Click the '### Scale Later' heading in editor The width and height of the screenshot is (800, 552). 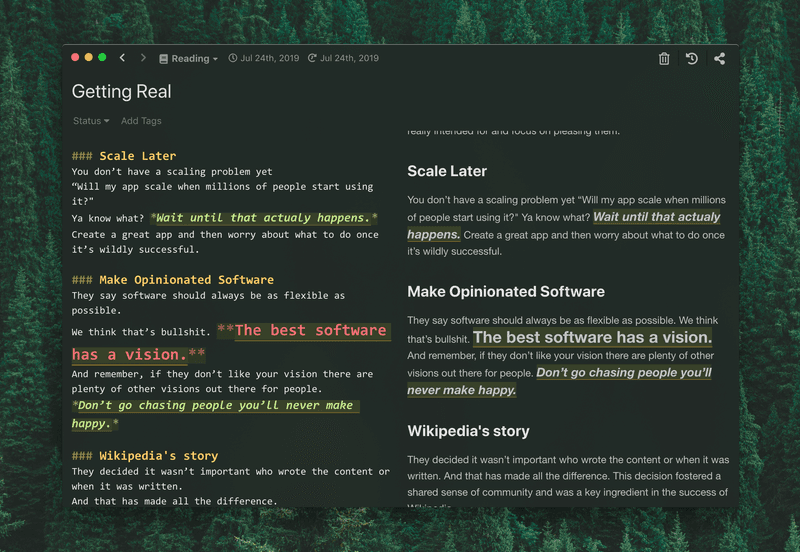(x=124, y=156)
